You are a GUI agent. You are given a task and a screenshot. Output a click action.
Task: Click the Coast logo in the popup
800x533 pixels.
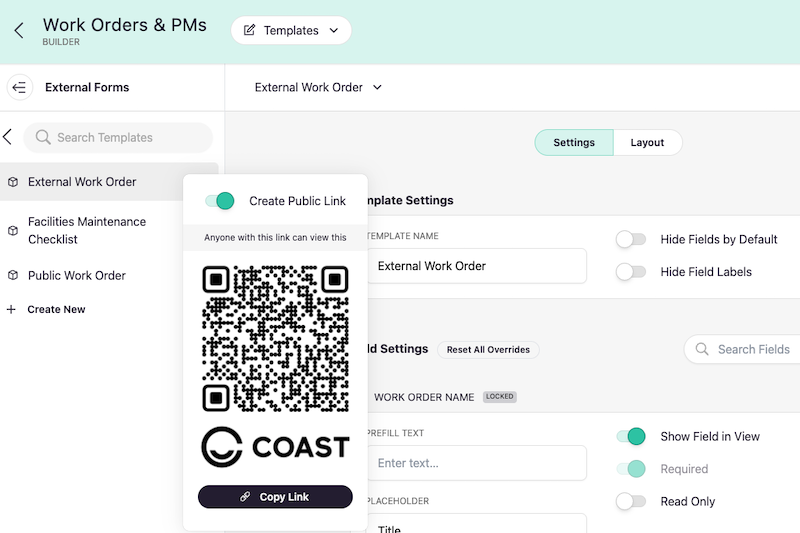[276, 447]
